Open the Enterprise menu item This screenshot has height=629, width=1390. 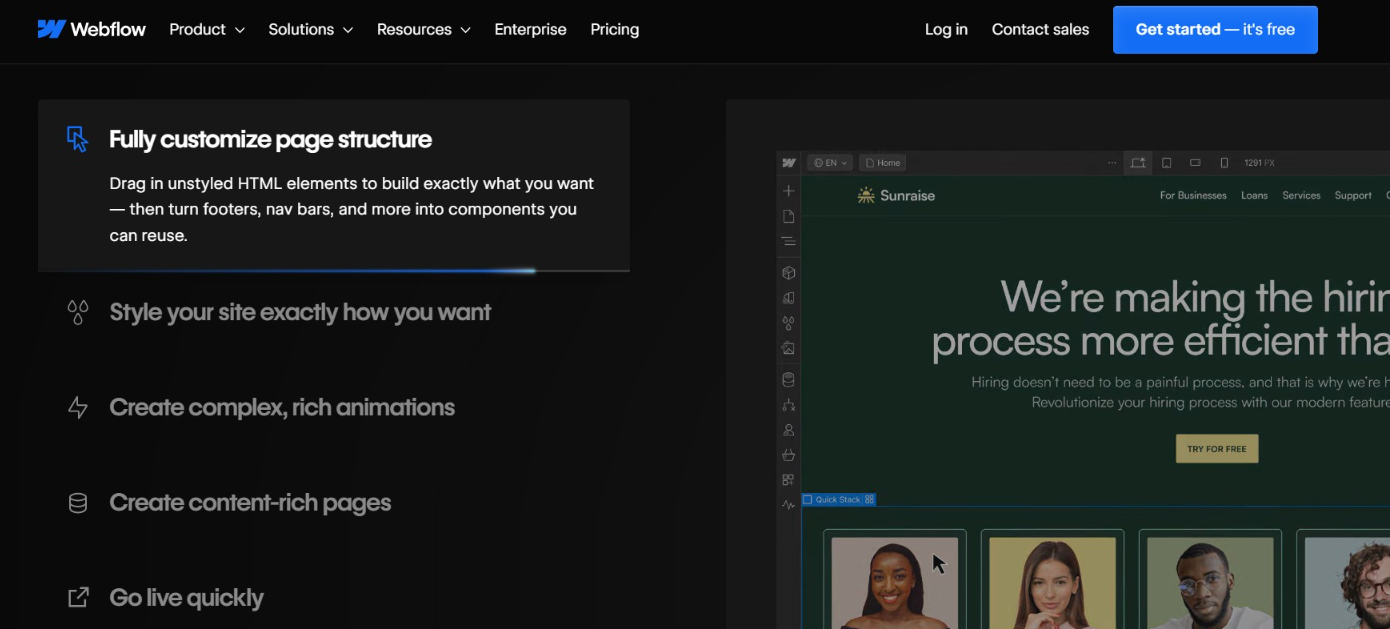[x=530, y=29]
